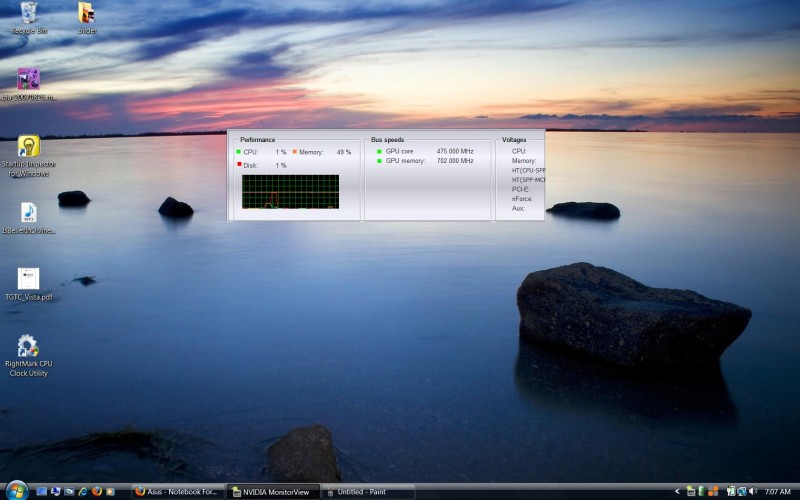800x500 pixels.
Task: Click the network connection tray icon
Action: (x=741, y=491)
